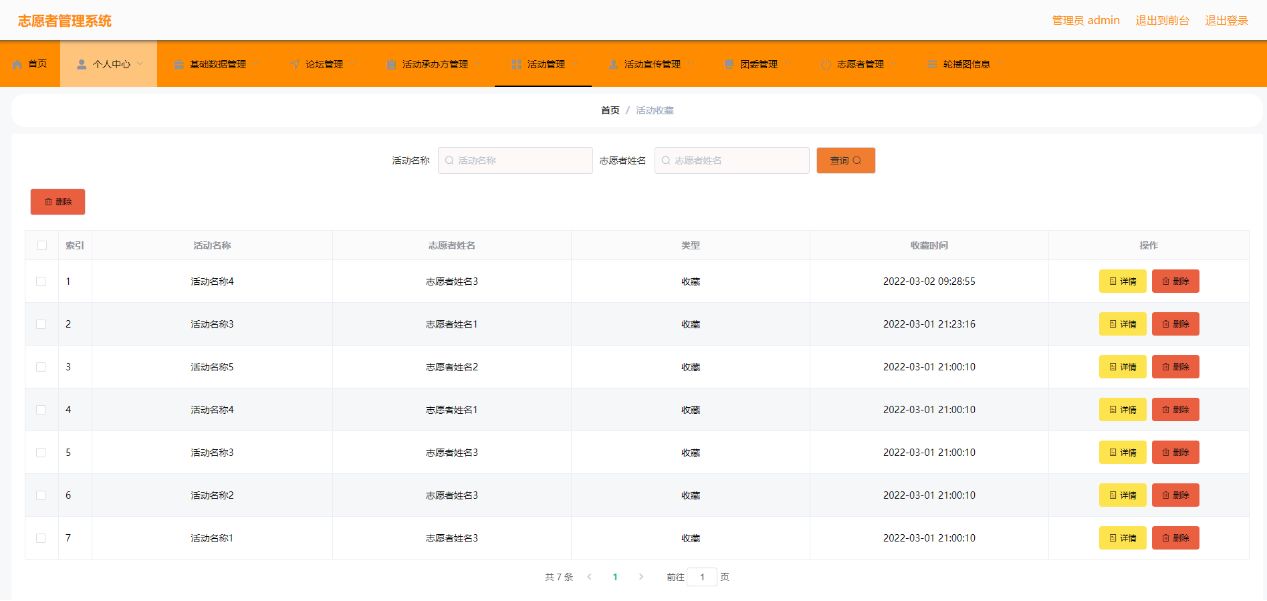This screenshot has height=601, width=1267.
Task: Click the 类型 column header
Action: point(691,245)
